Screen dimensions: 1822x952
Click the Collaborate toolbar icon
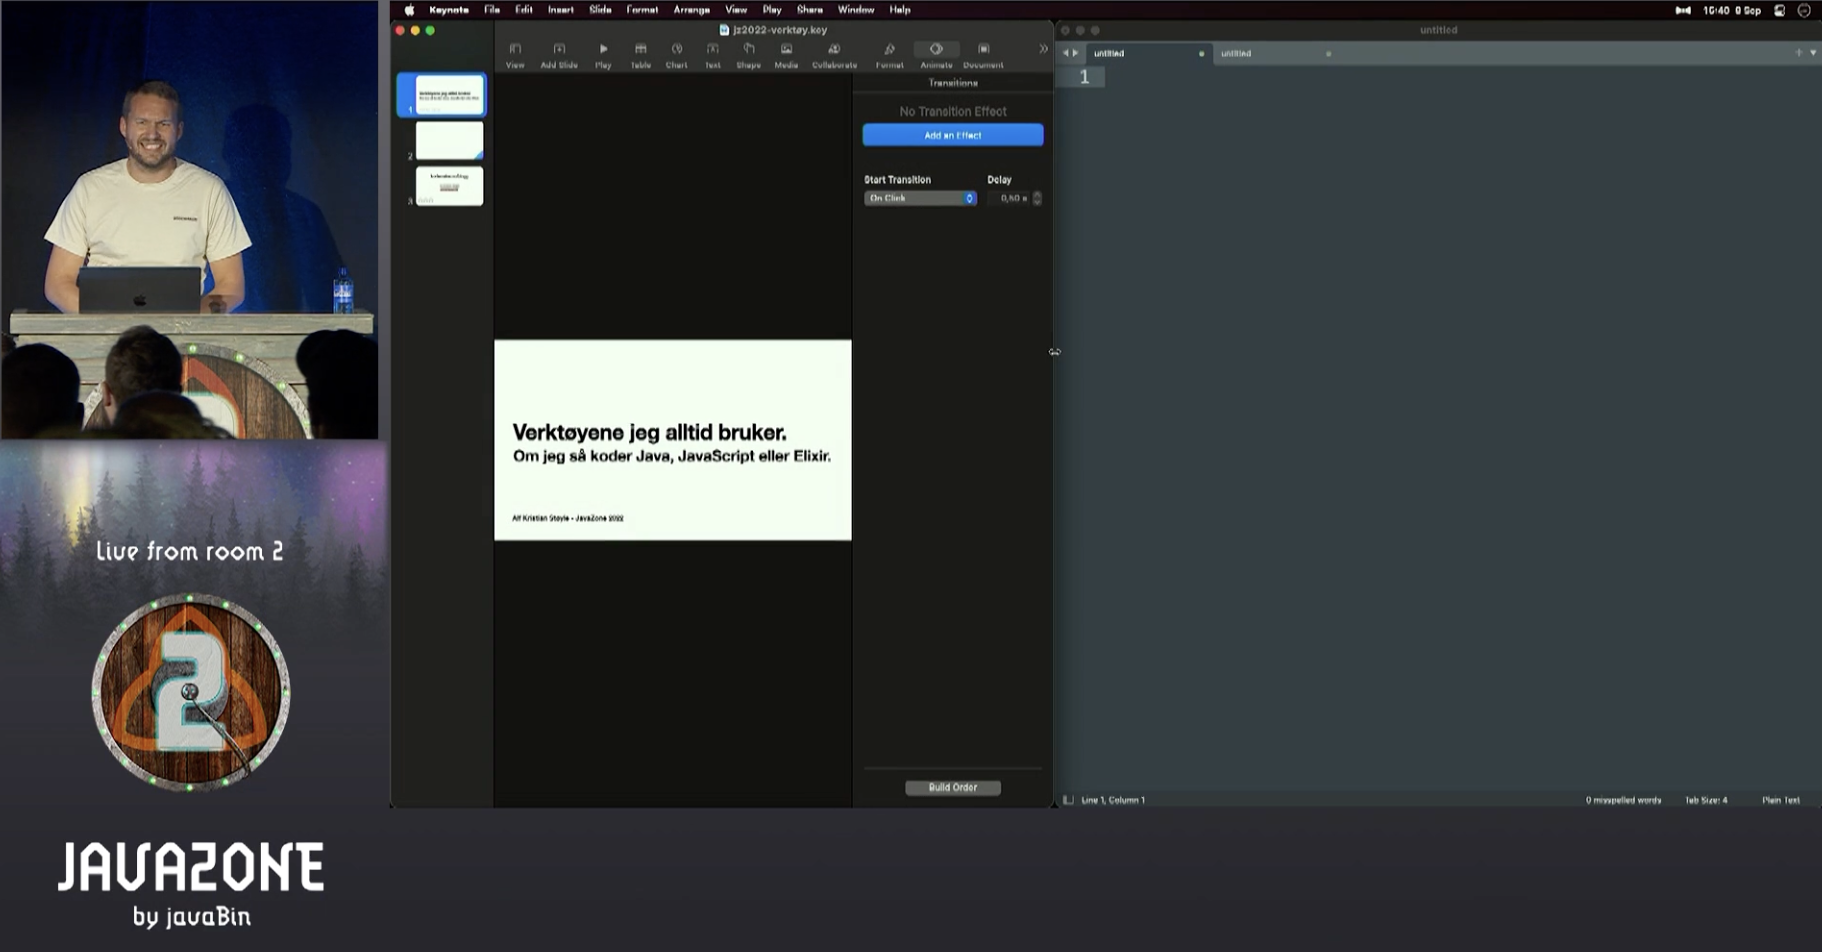(834, 50)
